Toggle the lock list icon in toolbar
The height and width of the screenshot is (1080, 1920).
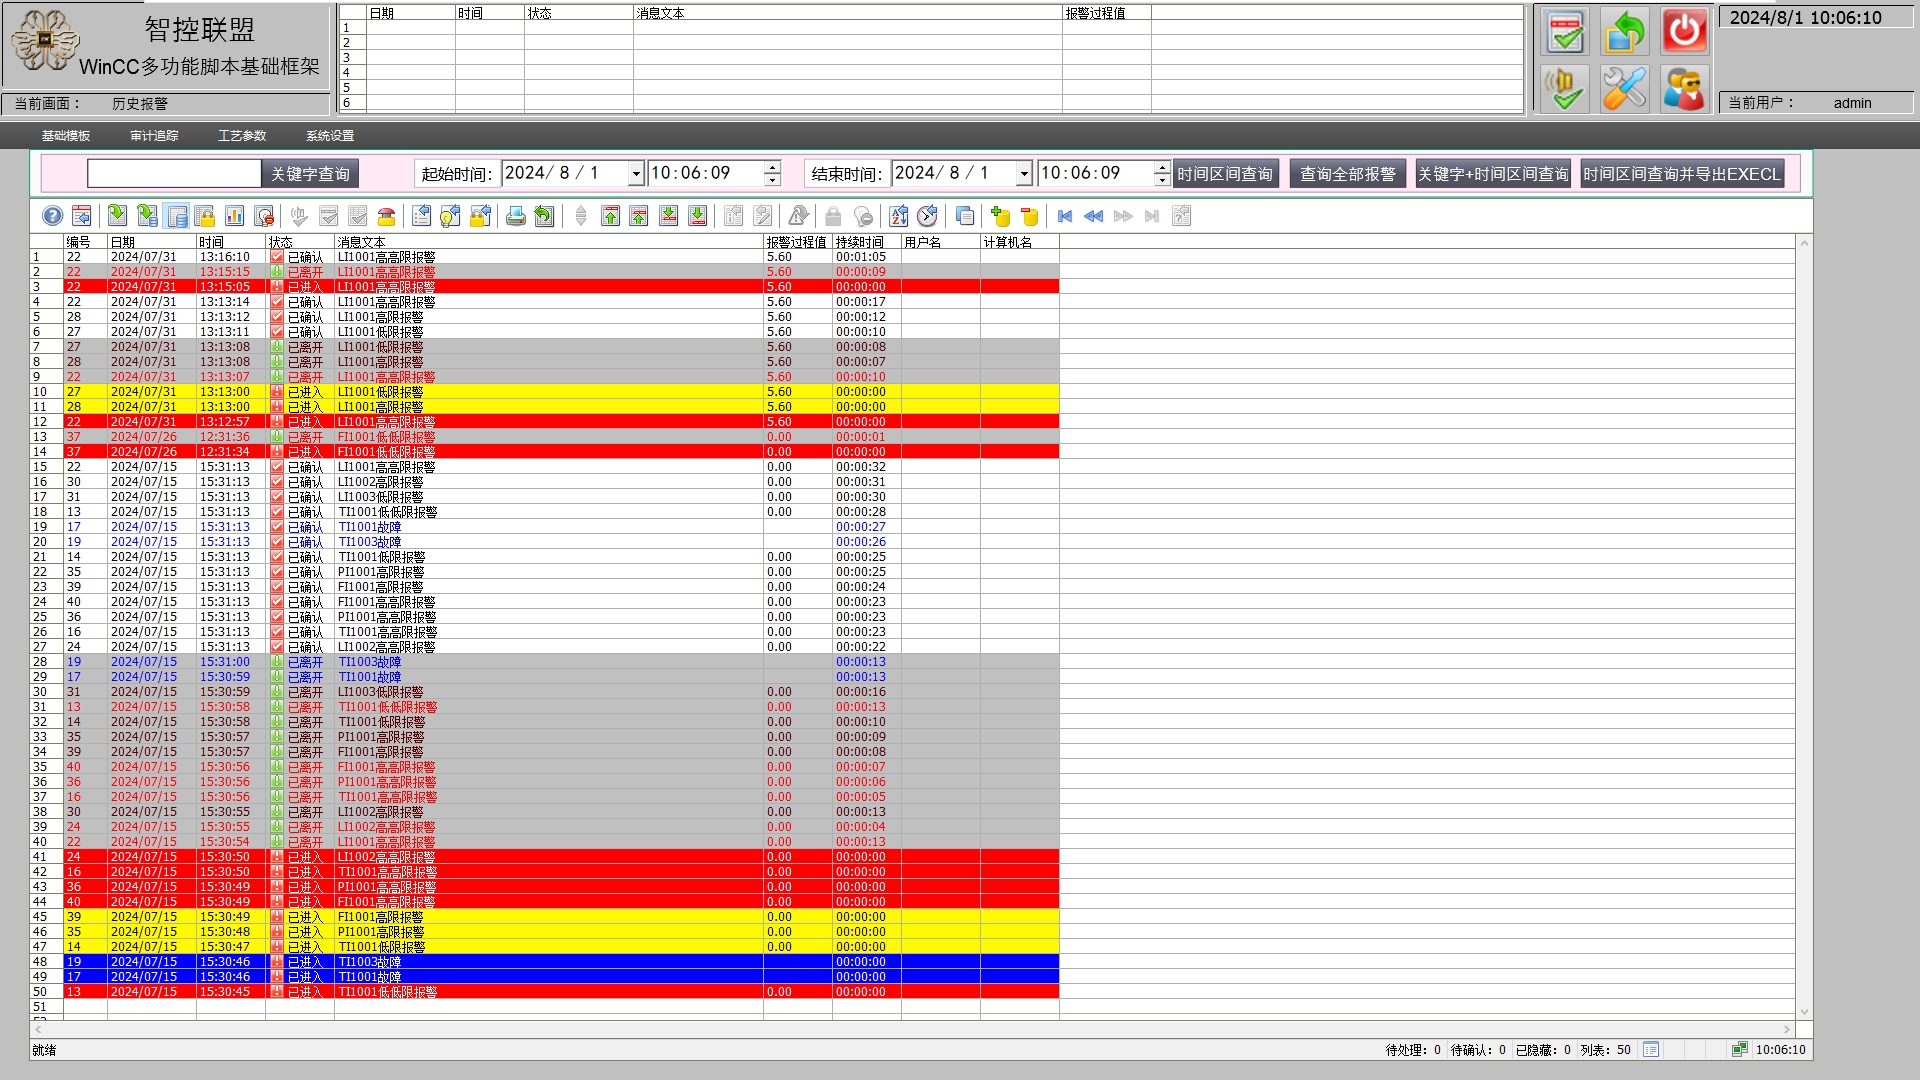(205, 216)
